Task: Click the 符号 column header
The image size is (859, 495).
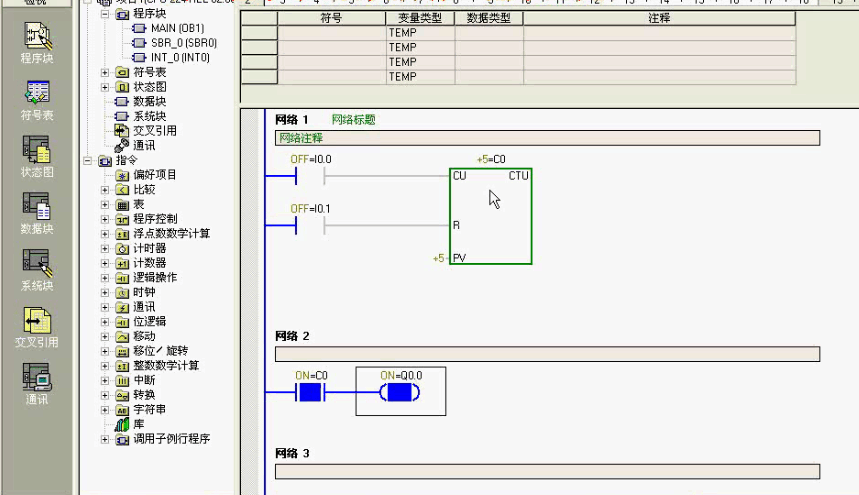Action: 331,18
